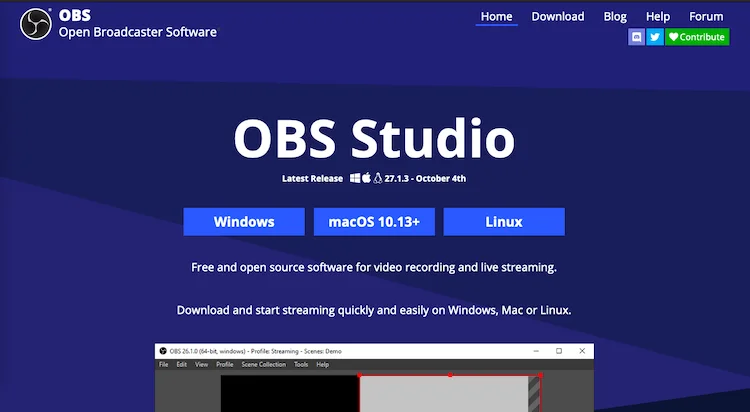Go to the Home nav tab

[x=496, y=17]
